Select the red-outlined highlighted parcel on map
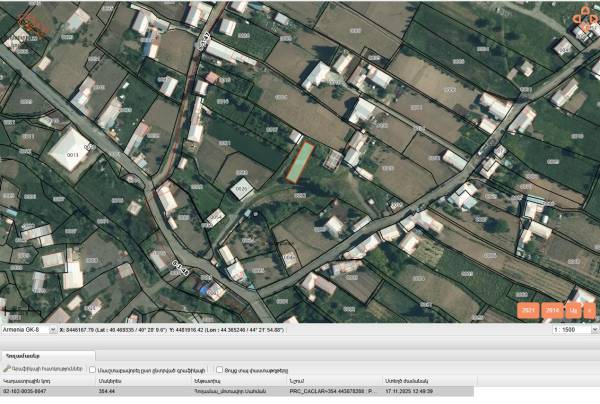This screenshot has width=600, height=404. tap(300, 162)
